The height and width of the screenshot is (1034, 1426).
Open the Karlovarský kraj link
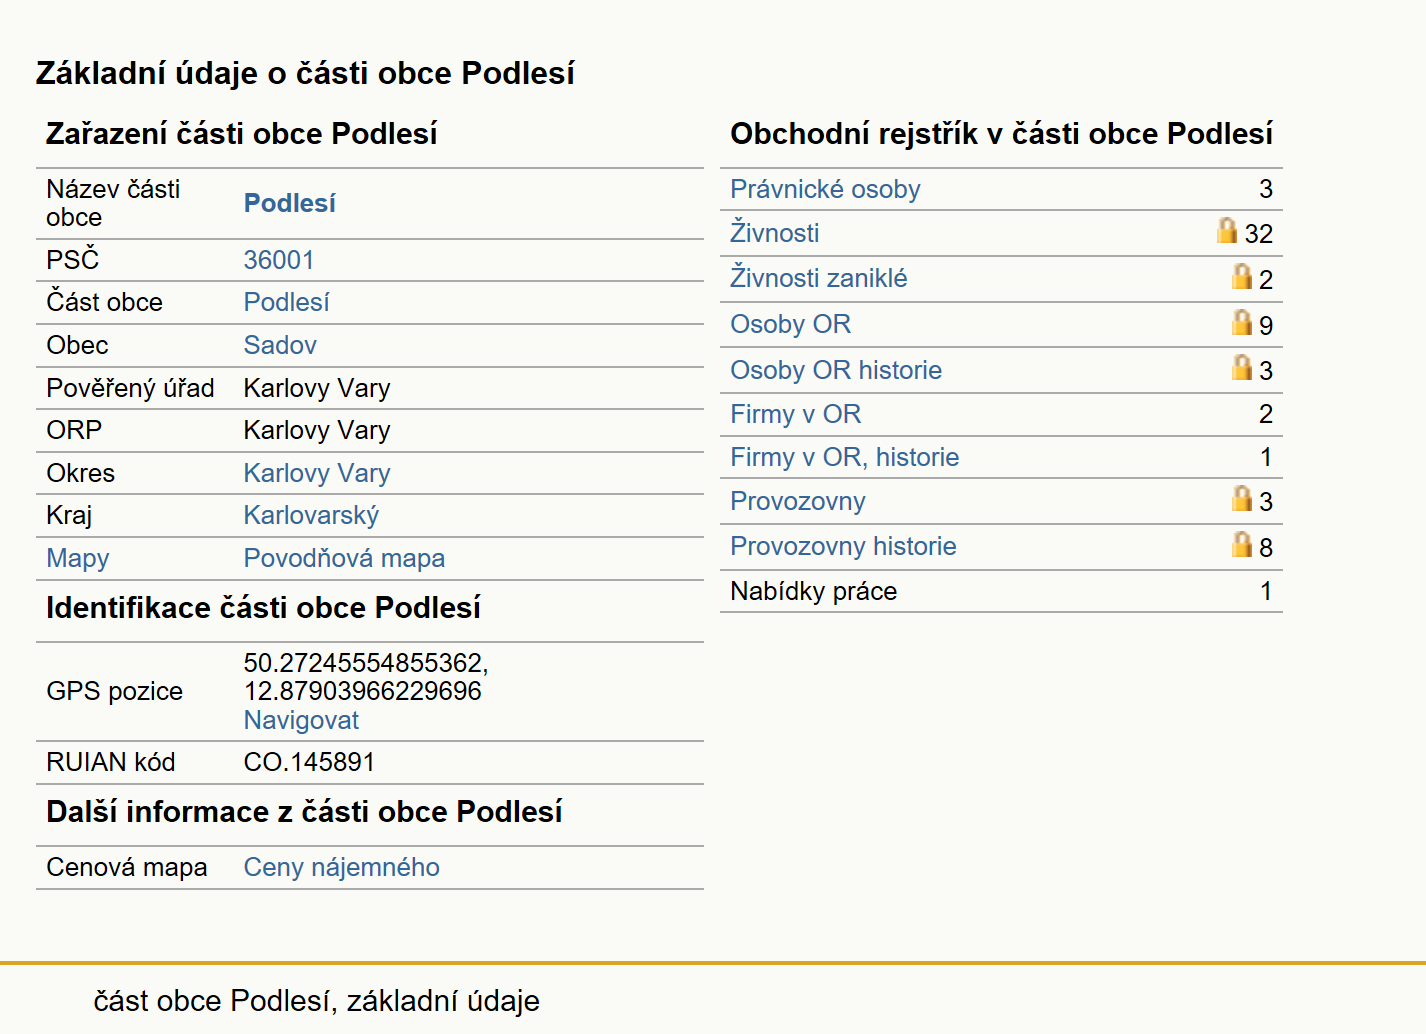311,515
